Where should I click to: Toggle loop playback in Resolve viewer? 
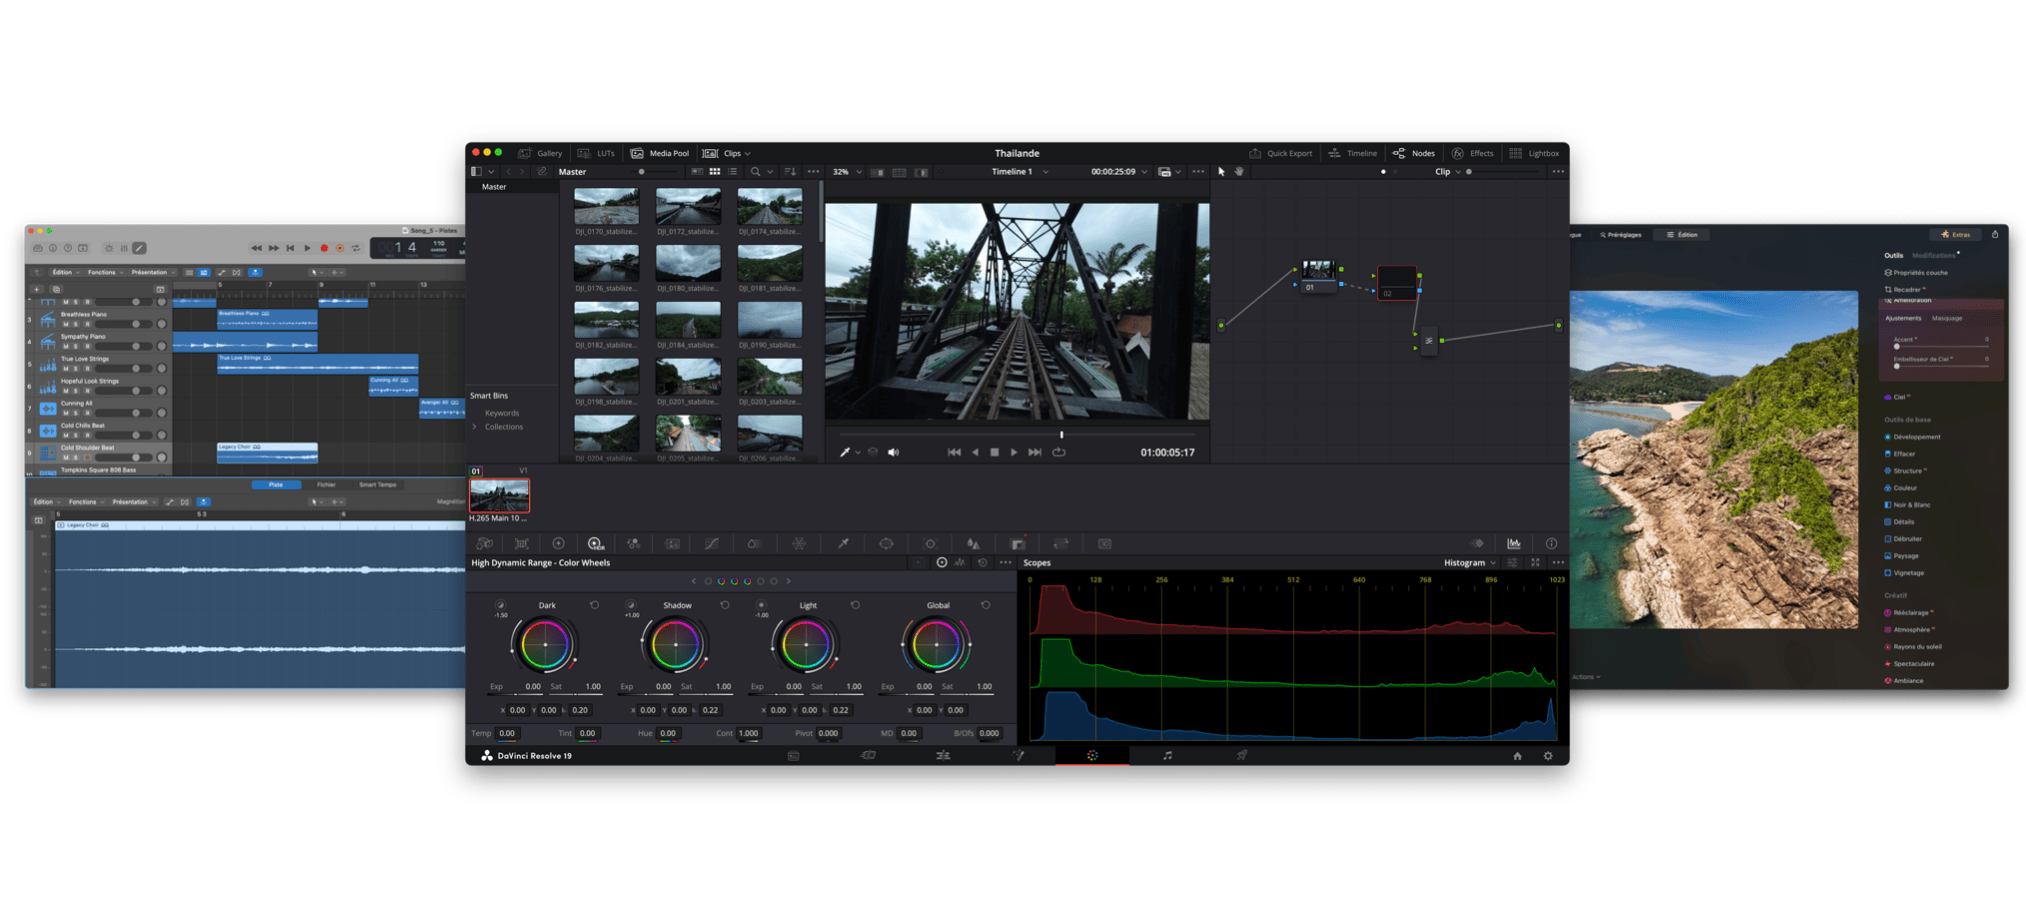[1059, 453]
